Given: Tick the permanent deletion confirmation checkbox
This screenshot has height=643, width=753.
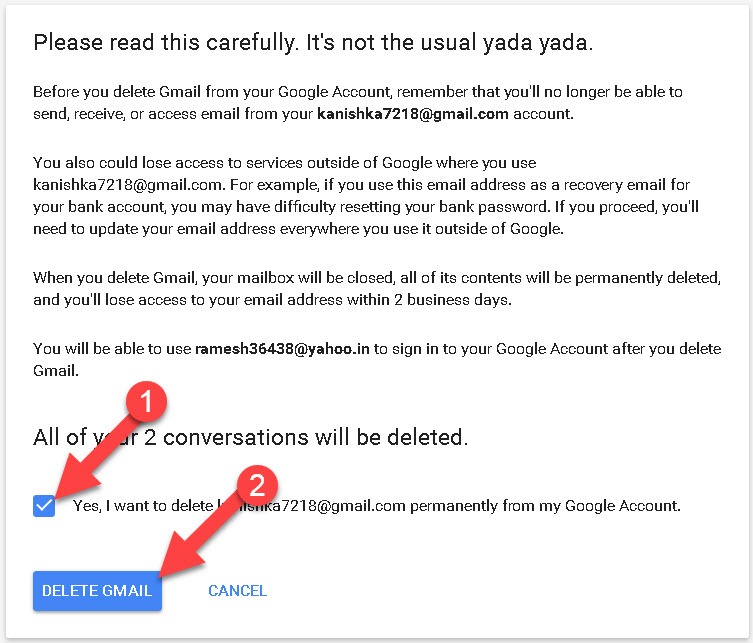Looking at the screenshot, I should 43,506.
